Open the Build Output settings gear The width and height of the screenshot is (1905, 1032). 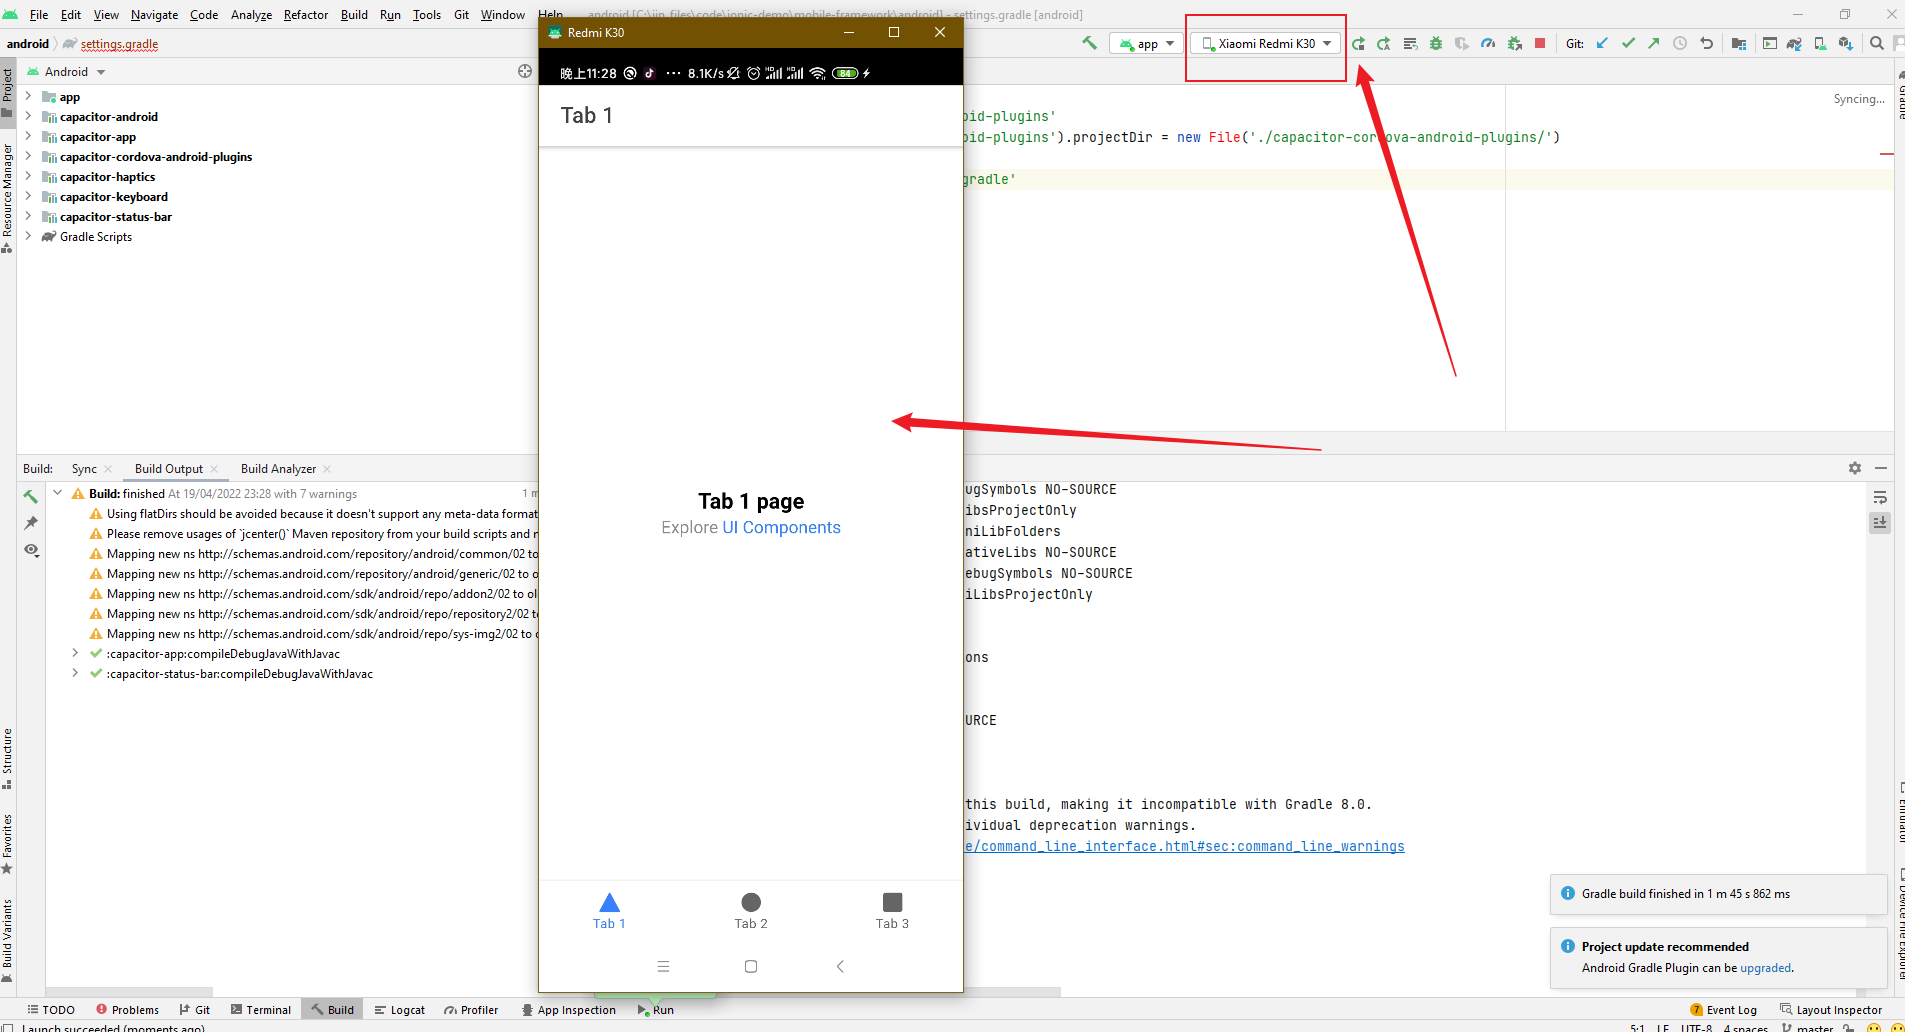tap(1855, 467)
